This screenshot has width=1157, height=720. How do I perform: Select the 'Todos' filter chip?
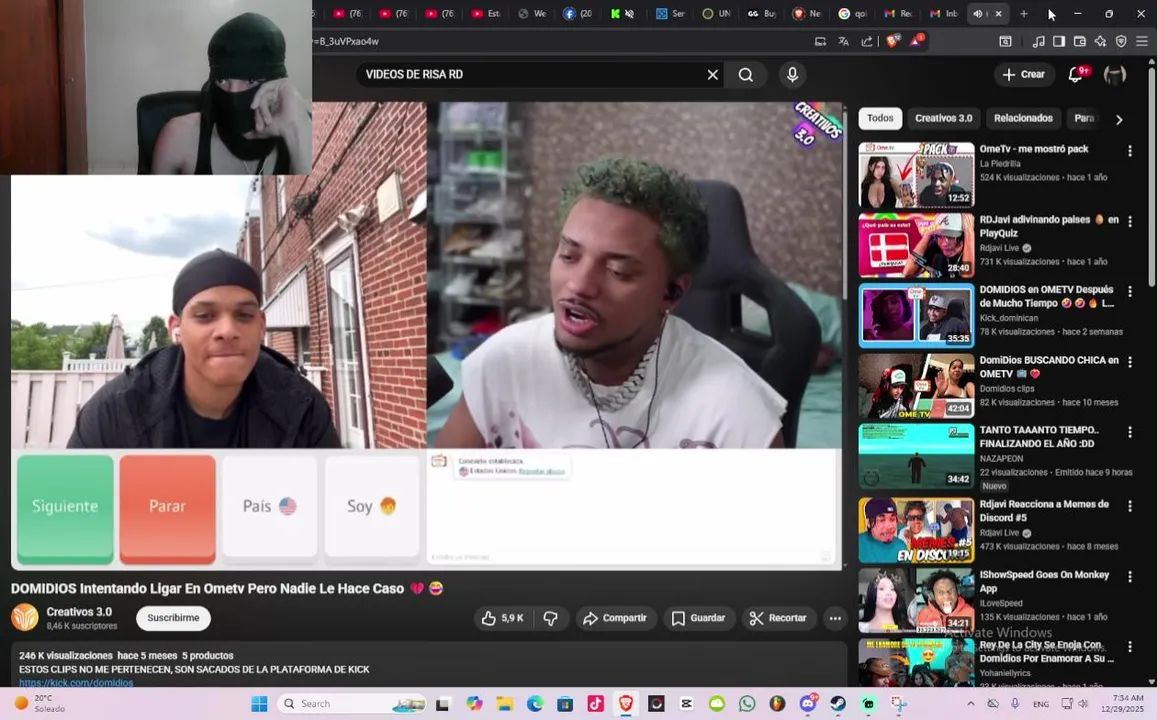880,118
